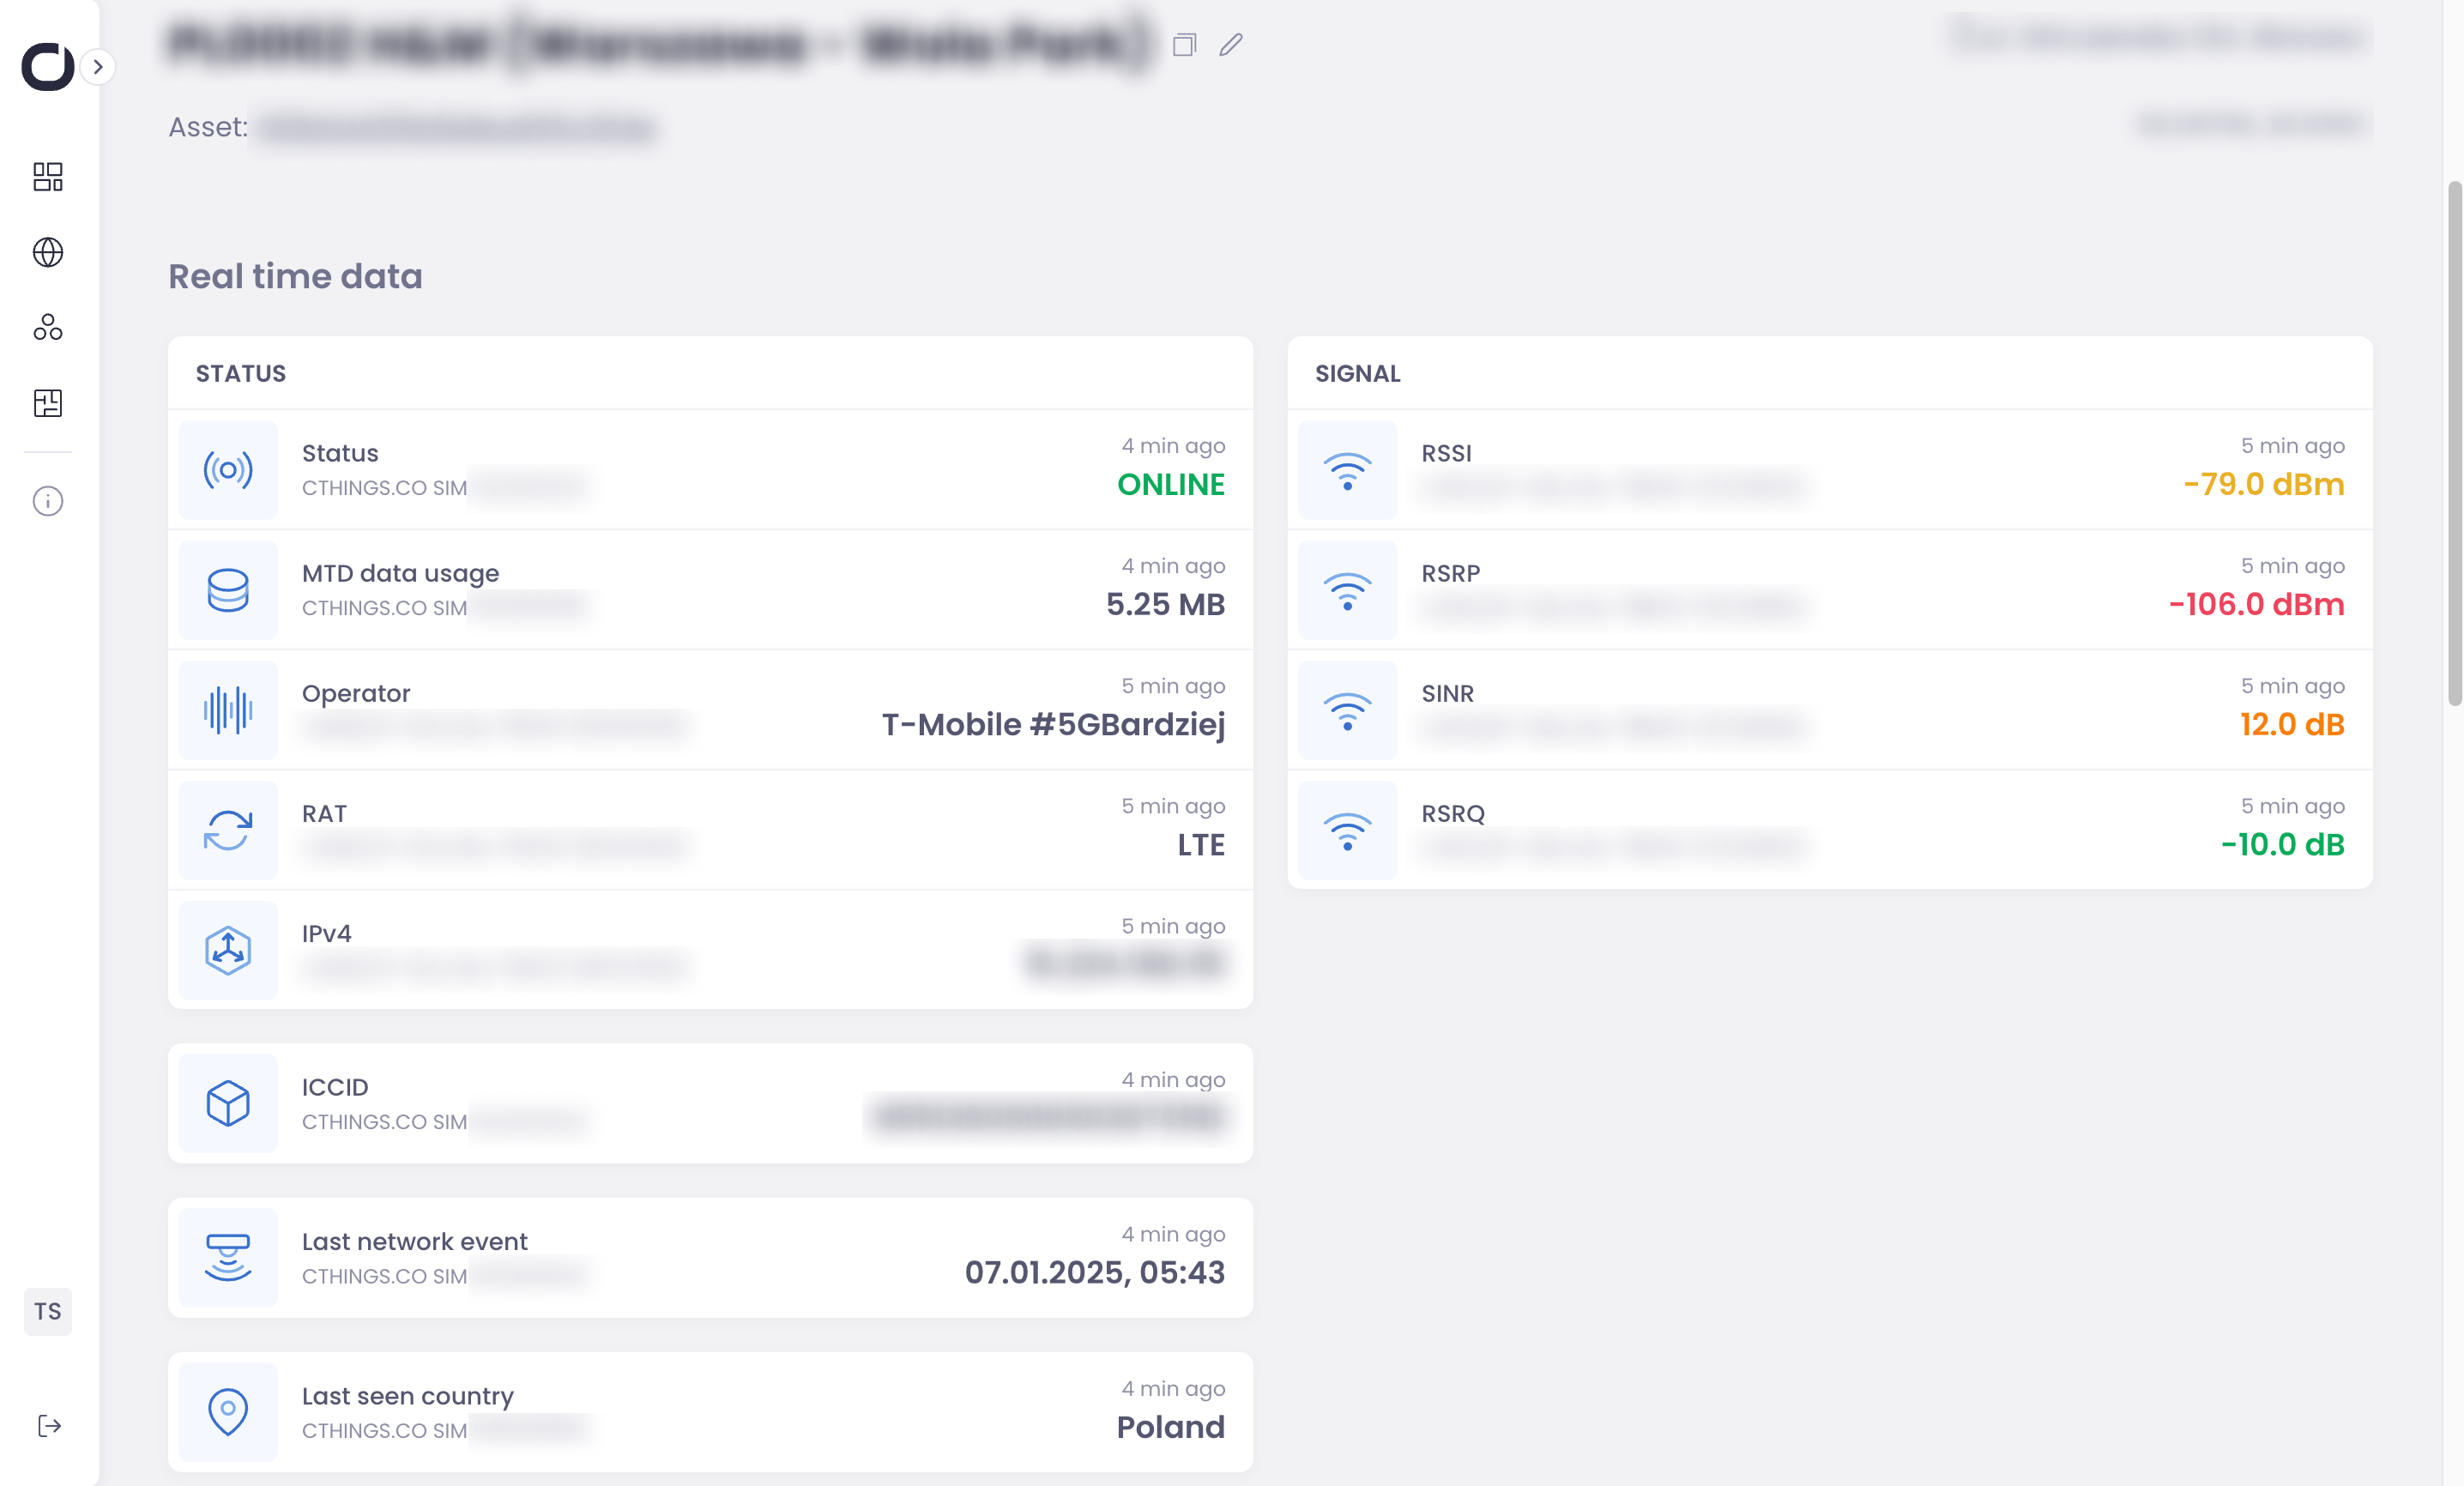Expand the sidebar with chevron arrow

click(x=98, y=67)
